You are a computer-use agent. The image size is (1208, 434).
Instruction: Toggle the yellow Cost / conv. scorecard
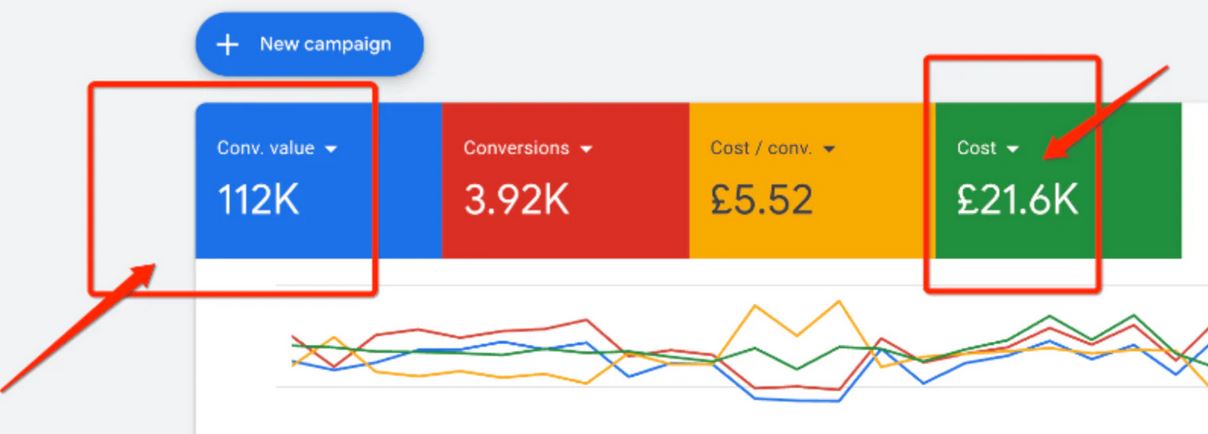(812, 180)
